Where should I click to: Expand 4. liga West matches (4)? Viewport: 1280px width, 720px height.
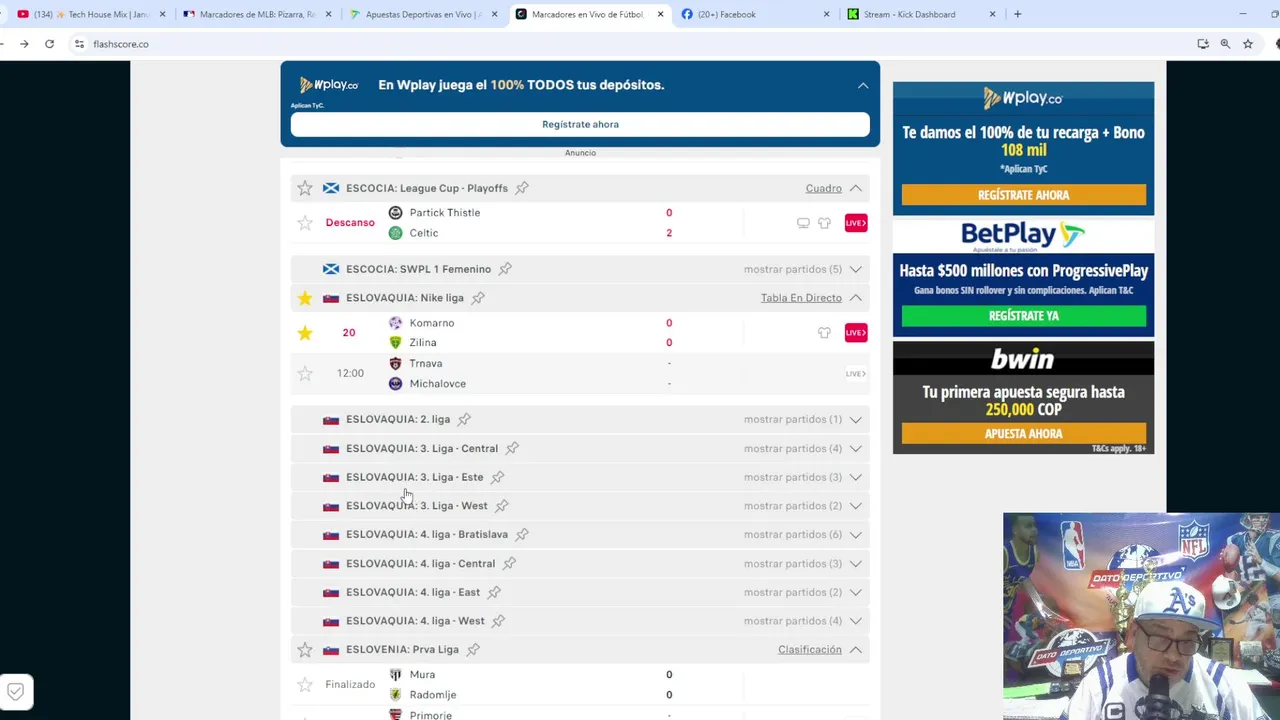pos(856,621)
